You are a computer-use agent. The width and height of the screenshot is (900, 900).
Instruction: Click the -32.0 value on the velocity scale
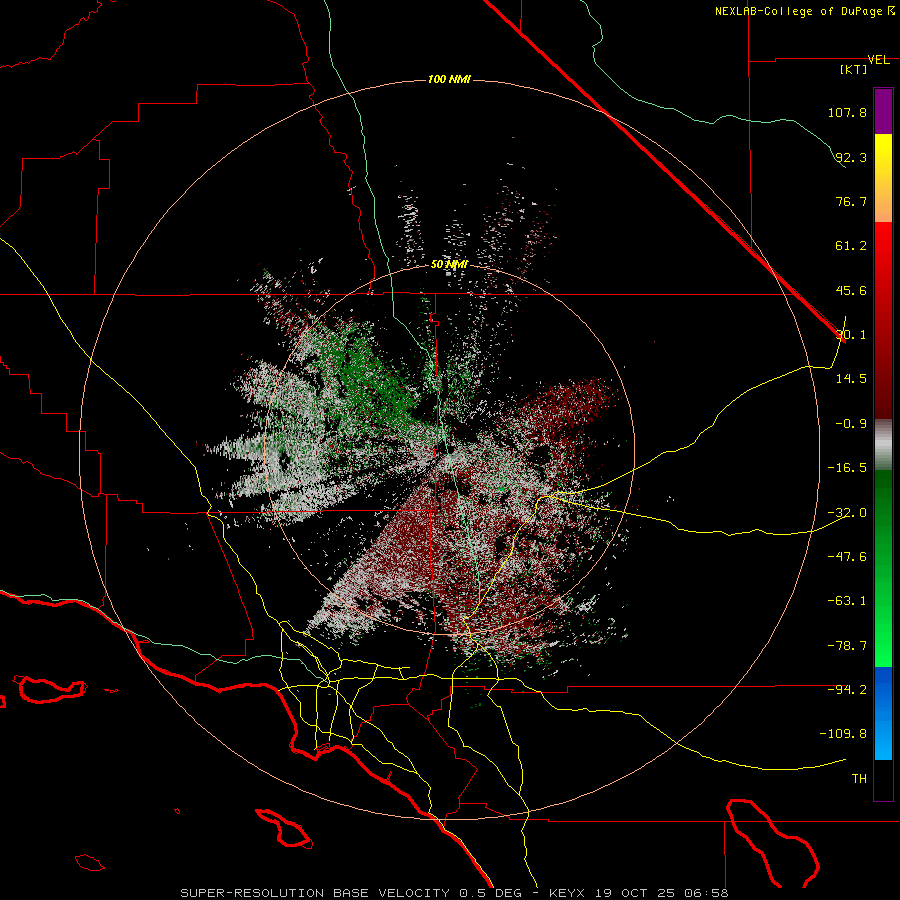(847, 513)
